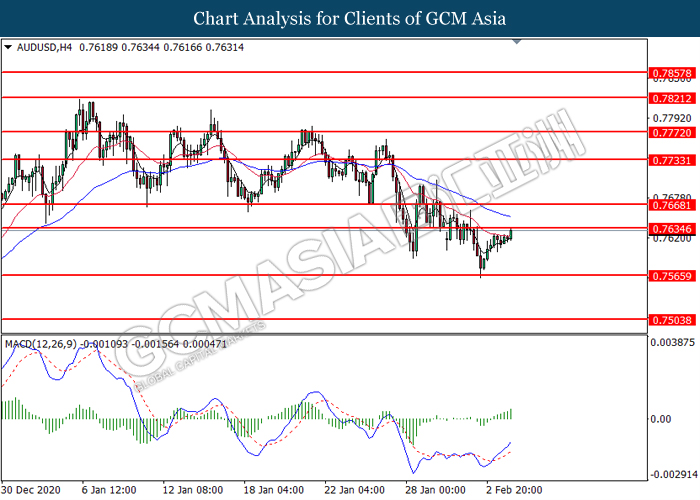Click the chart shift marker triangle at top
The height and width of the screenshot is (500, 700).
click(517, 42)
